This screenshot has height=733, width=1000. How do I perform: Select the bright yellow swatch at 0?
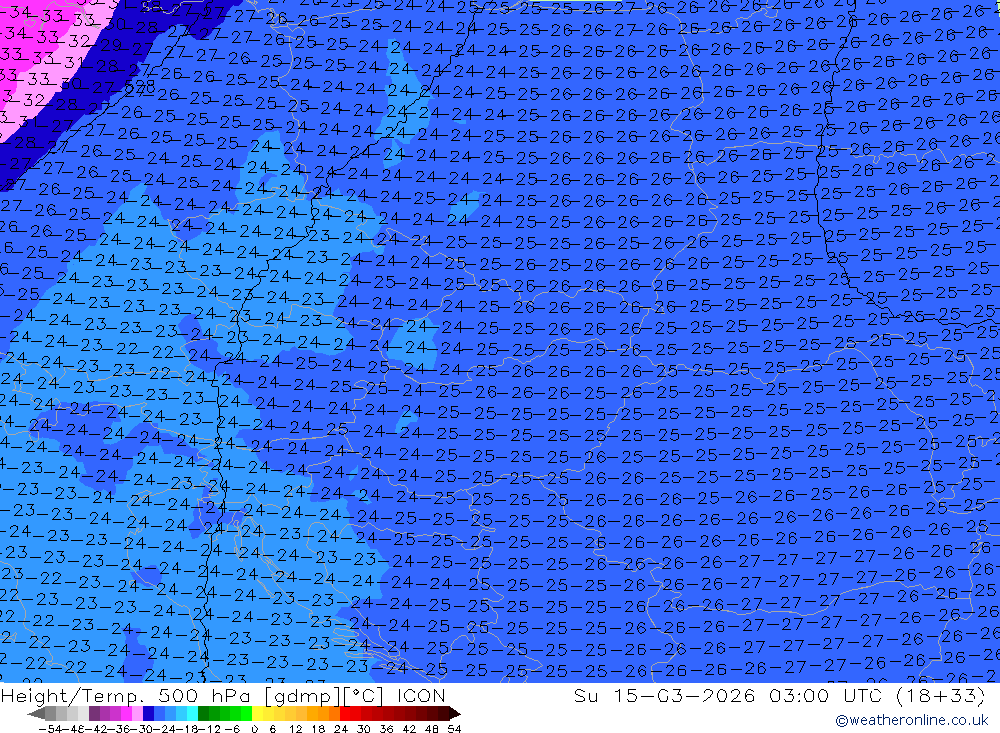pos(257,713)
